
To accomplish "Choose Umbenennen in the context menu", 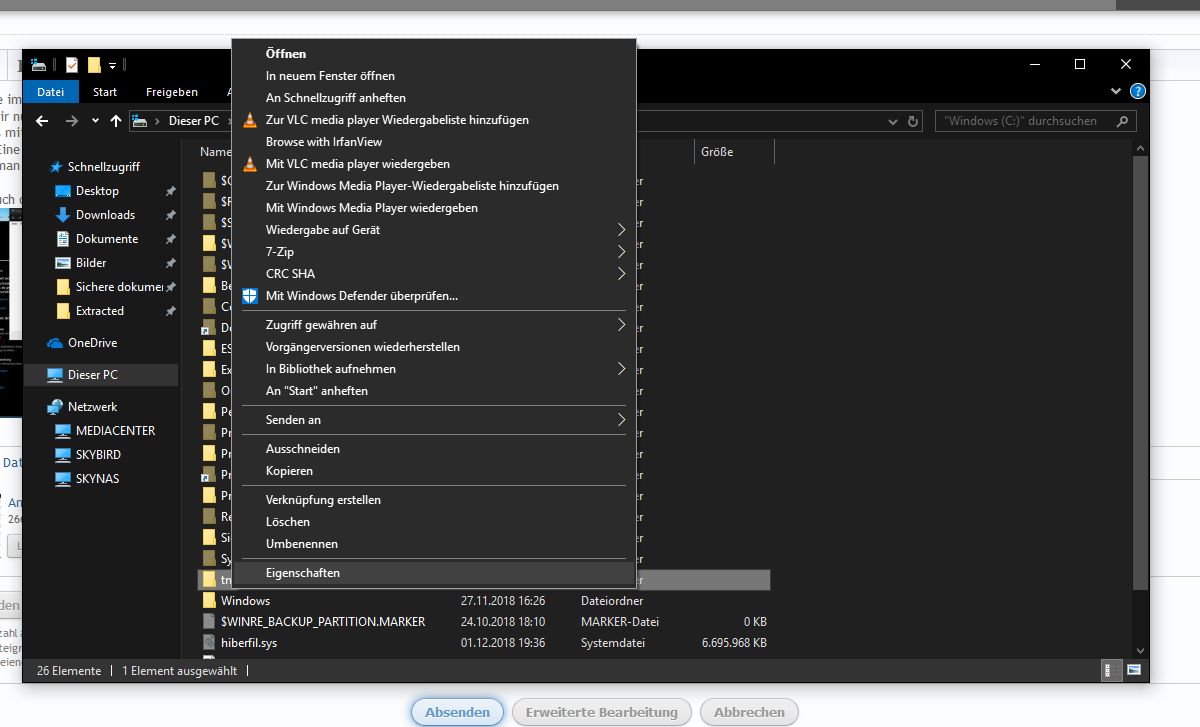I will [433, 544].
